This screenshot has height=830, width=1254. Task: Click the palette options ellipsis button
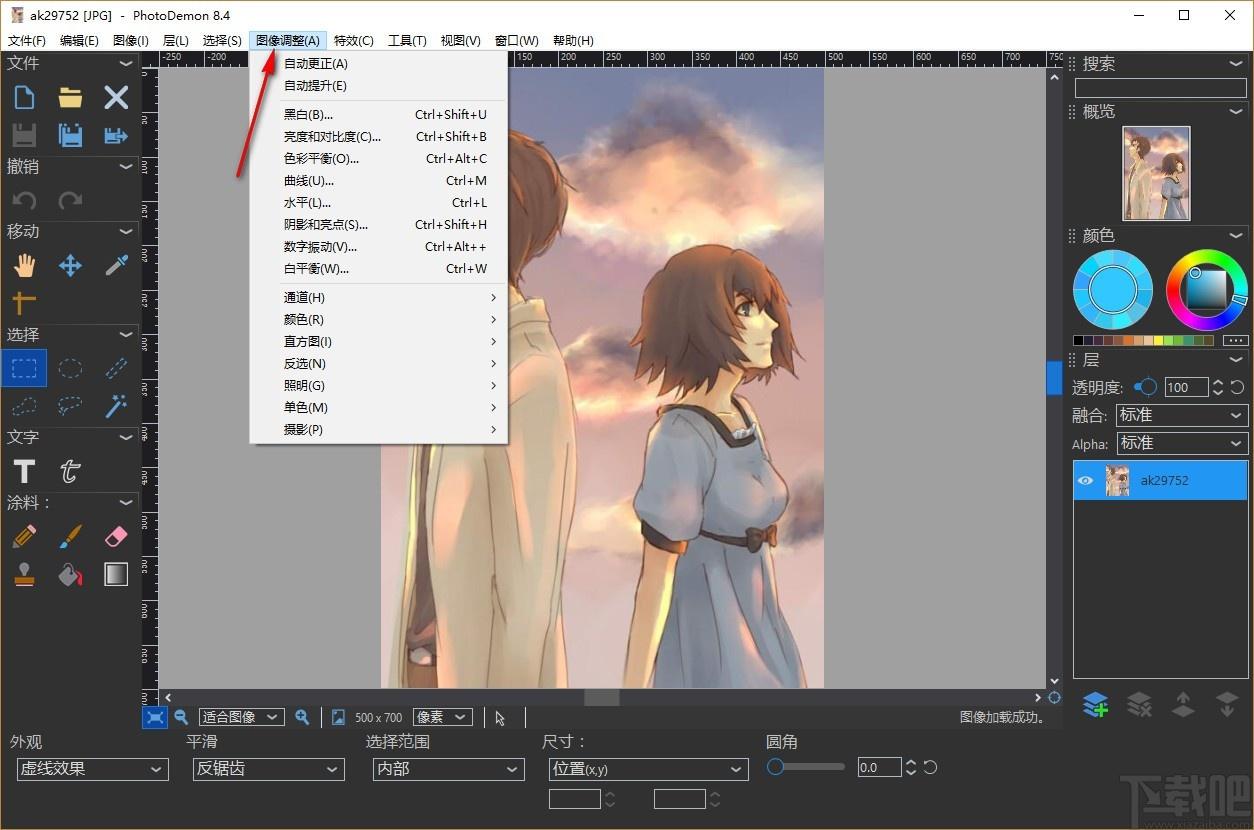1236,341
